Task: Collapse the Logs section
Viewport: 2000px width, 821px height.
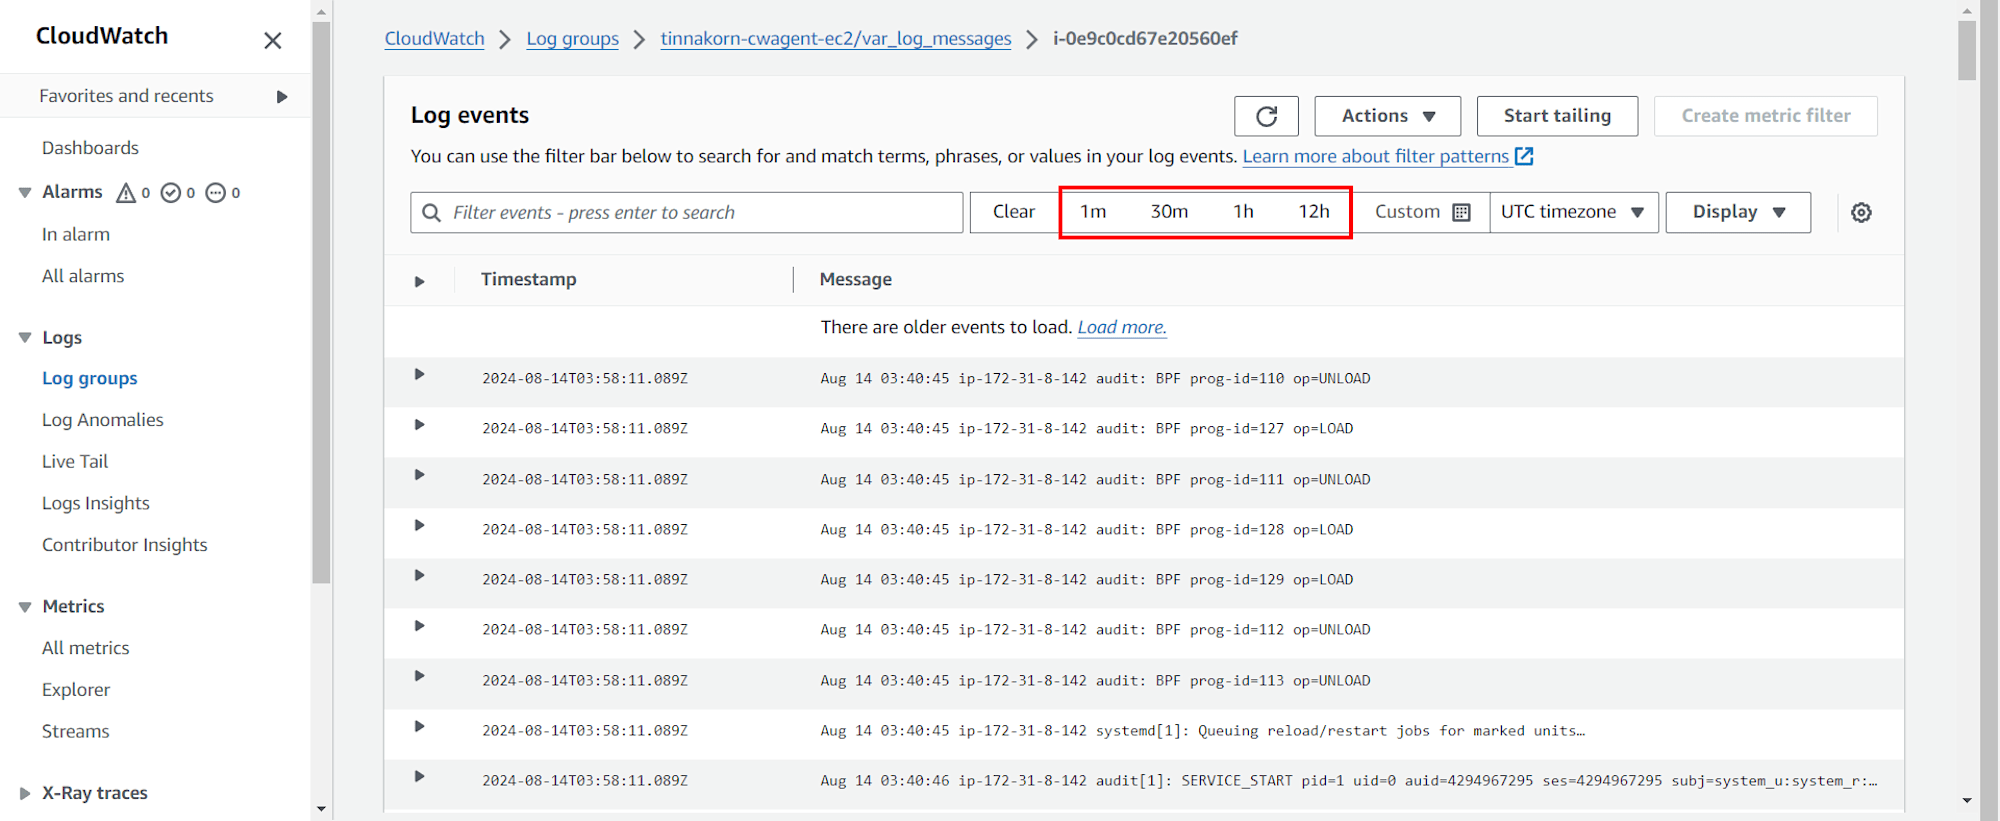Action: (25, 338)
